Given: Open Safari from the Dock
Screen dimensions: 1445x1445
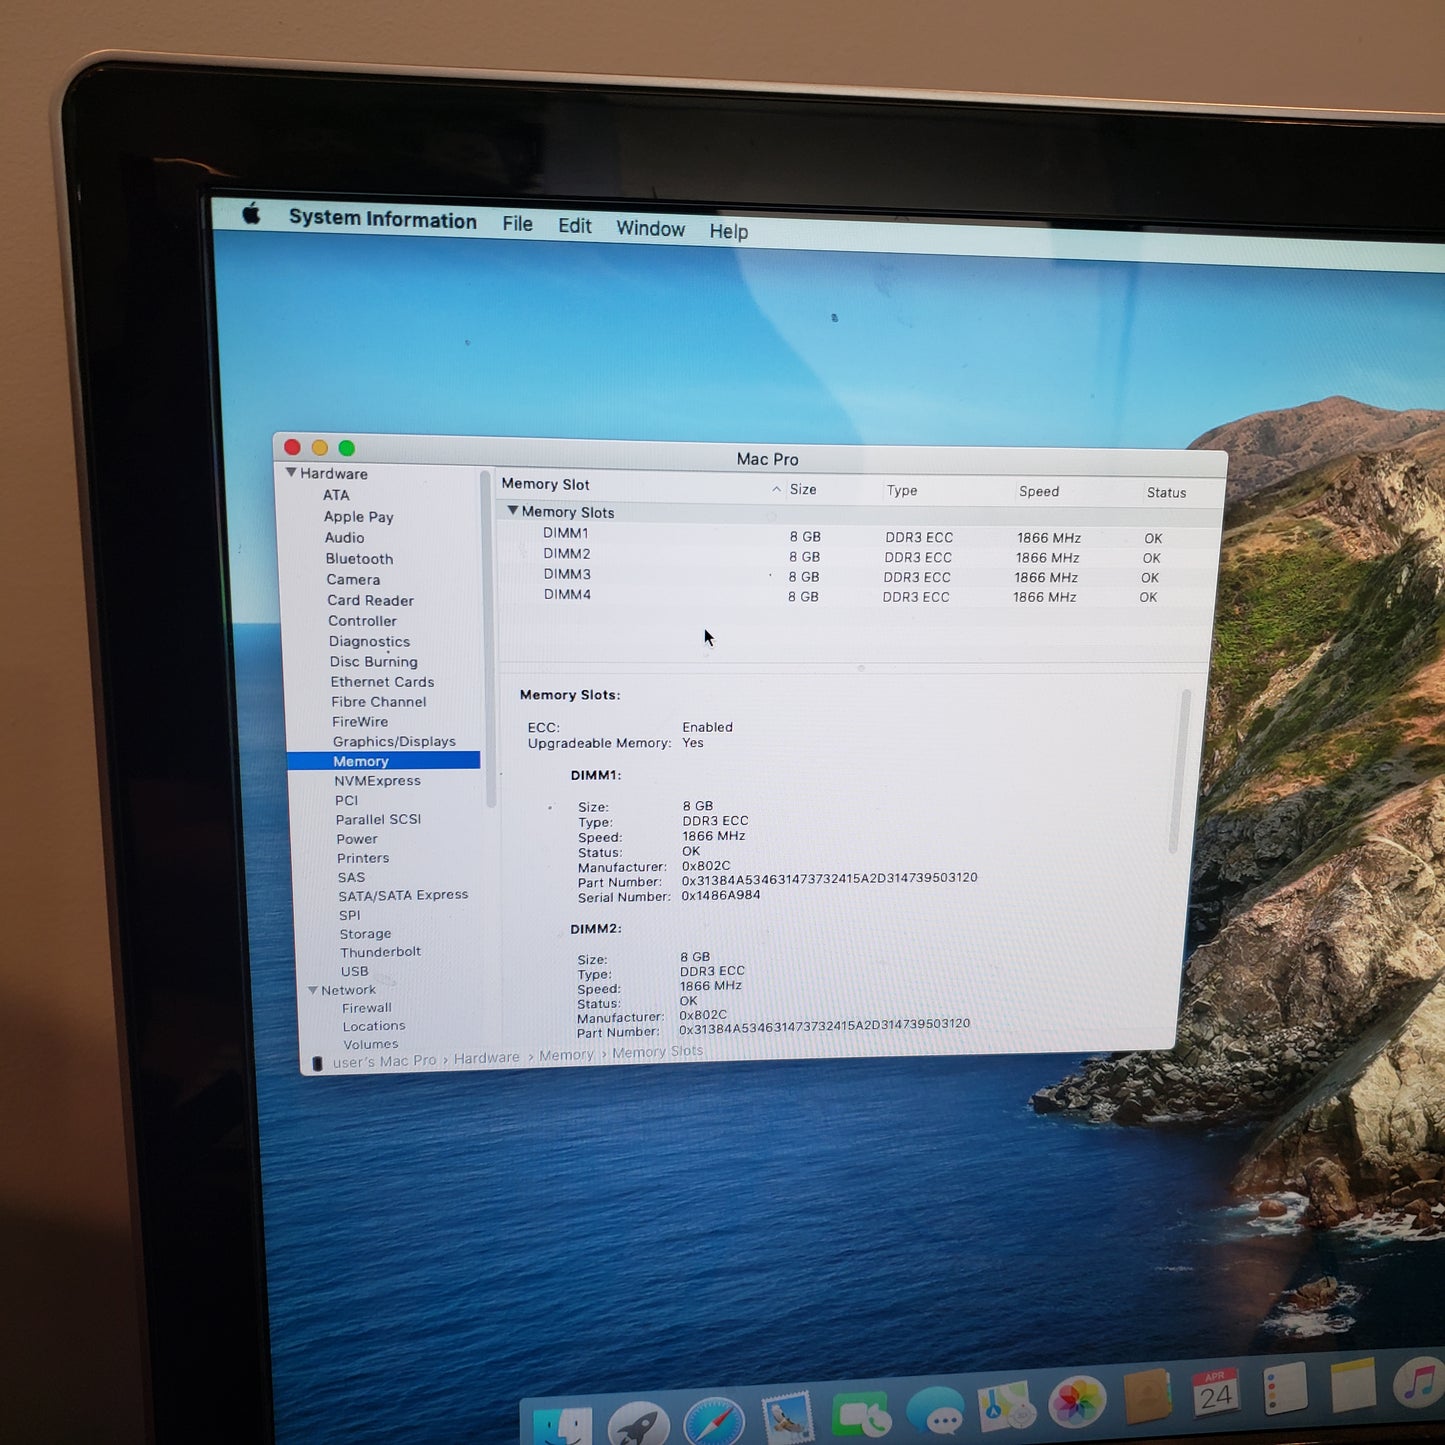Looking at the screenshot, I should point(714,1423).
